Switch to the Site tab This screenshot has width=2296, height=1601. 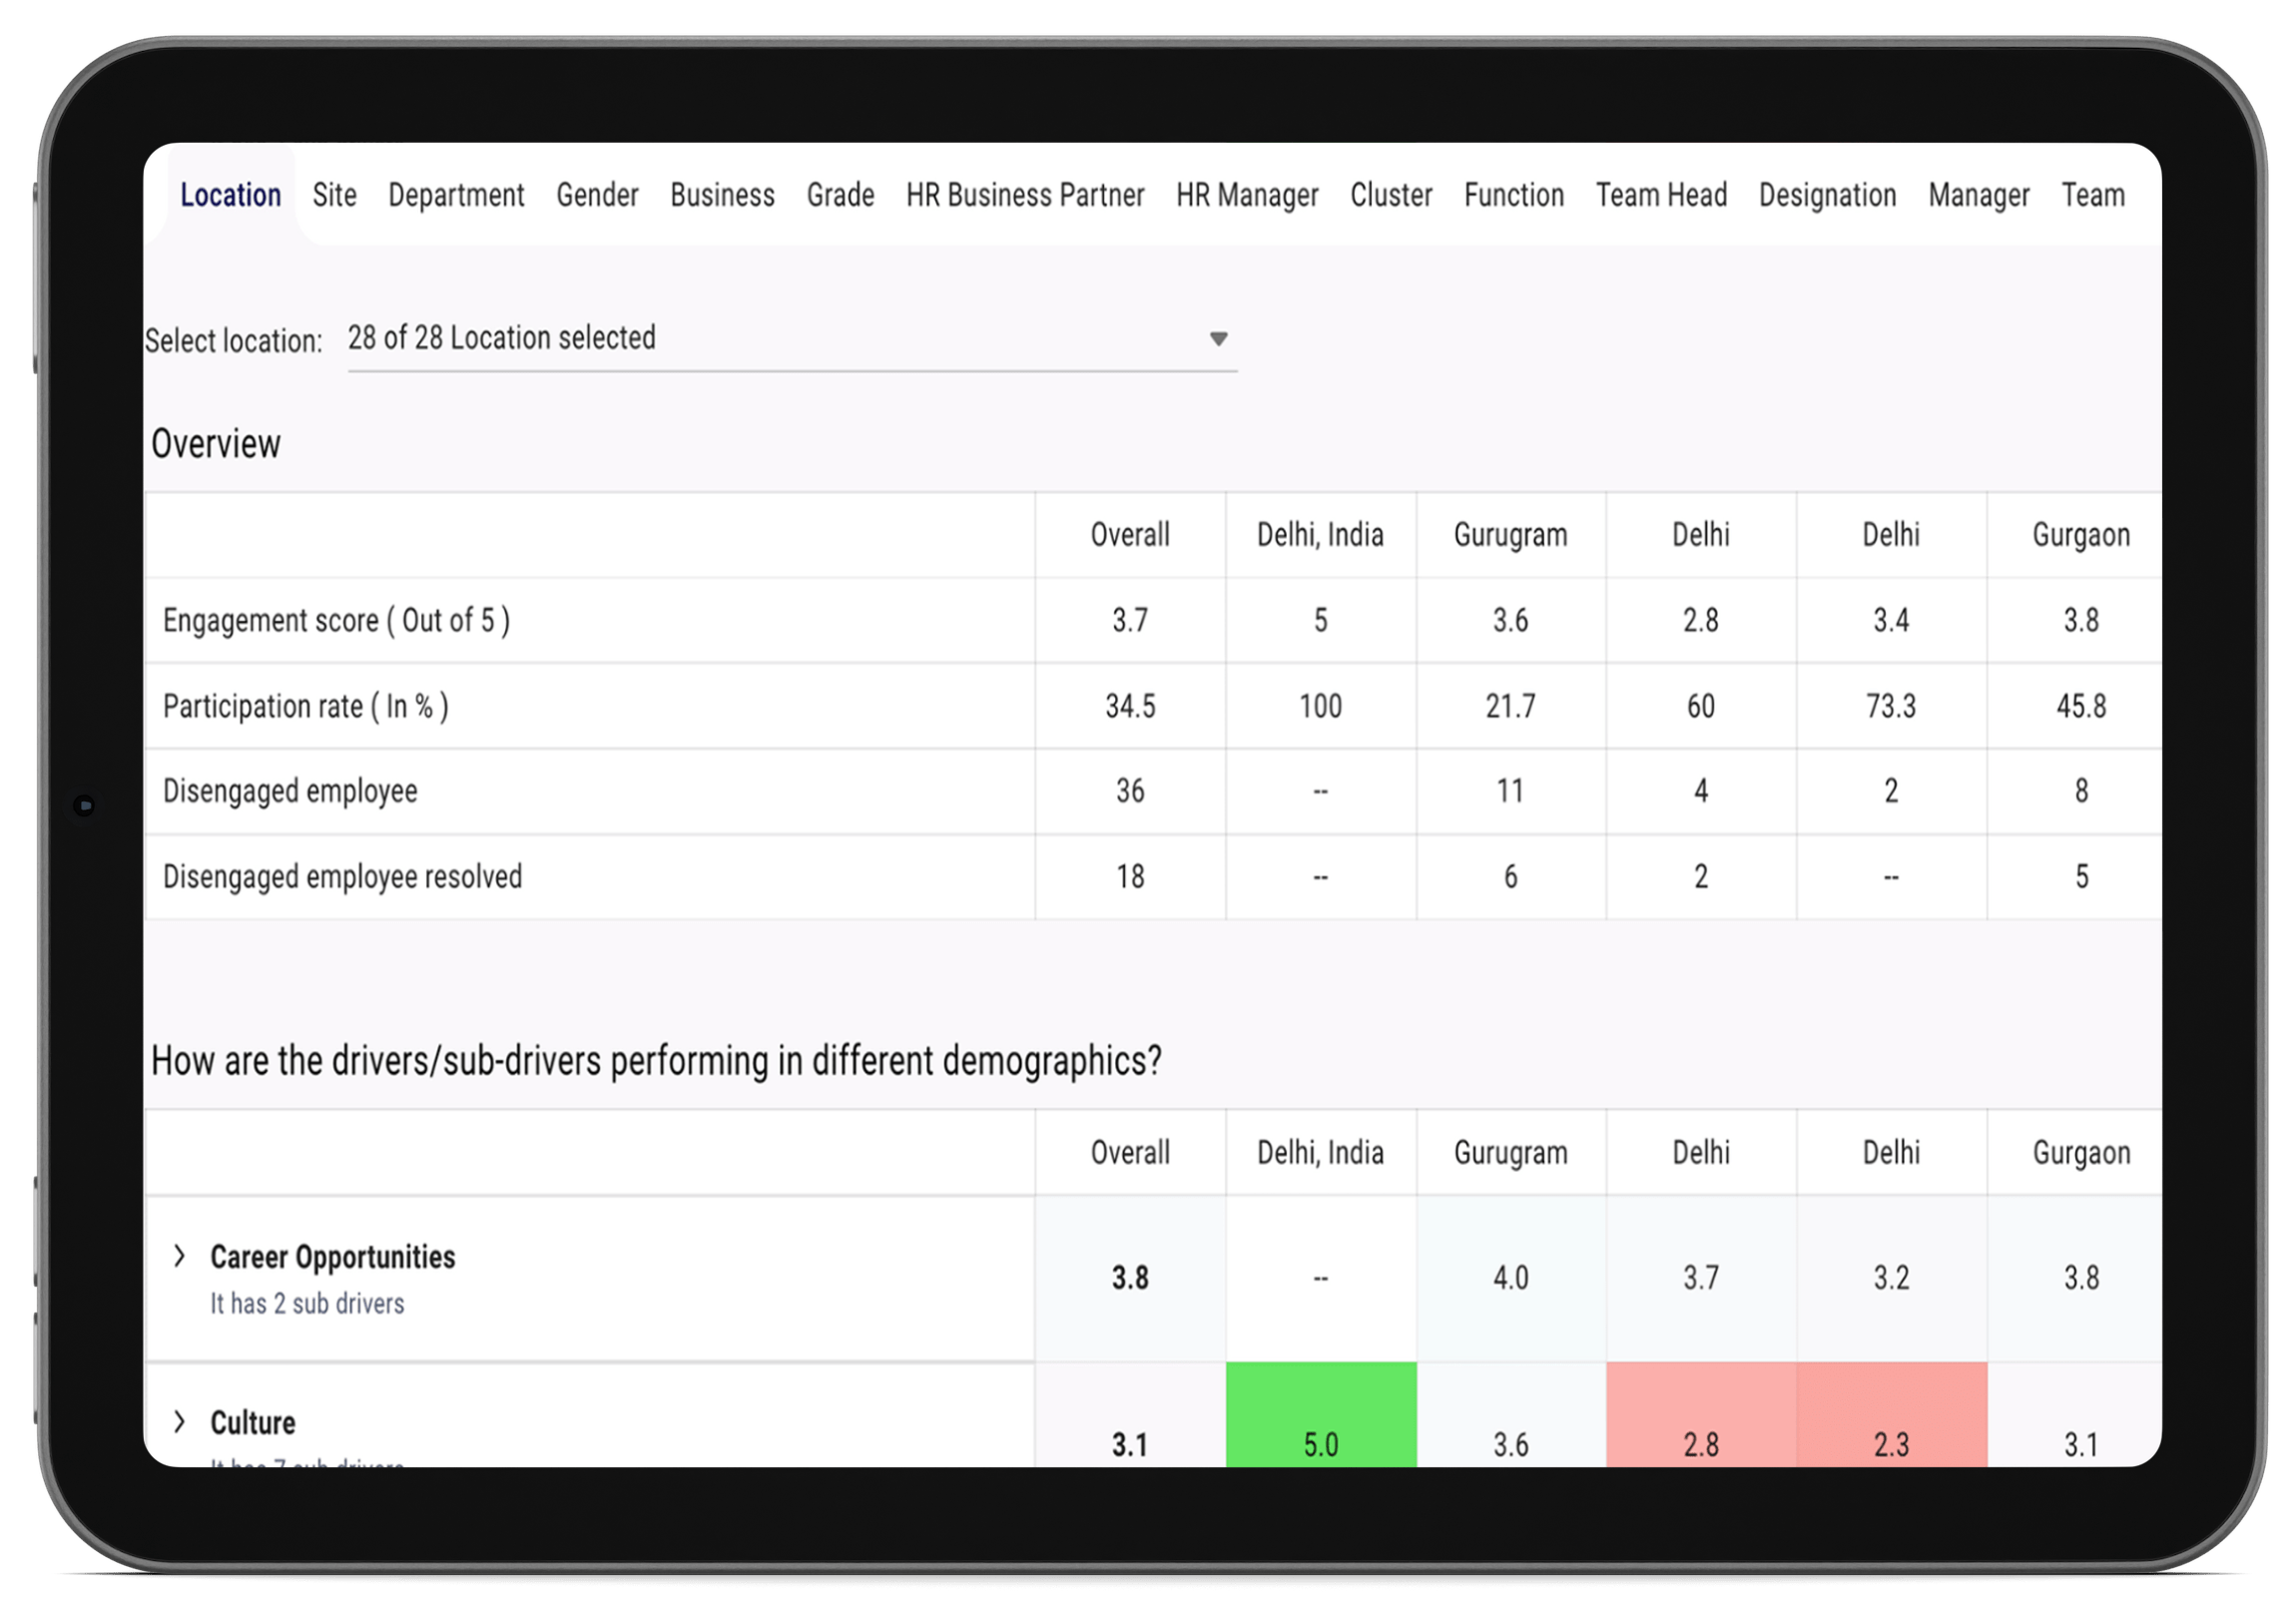[x=334, y=196]
